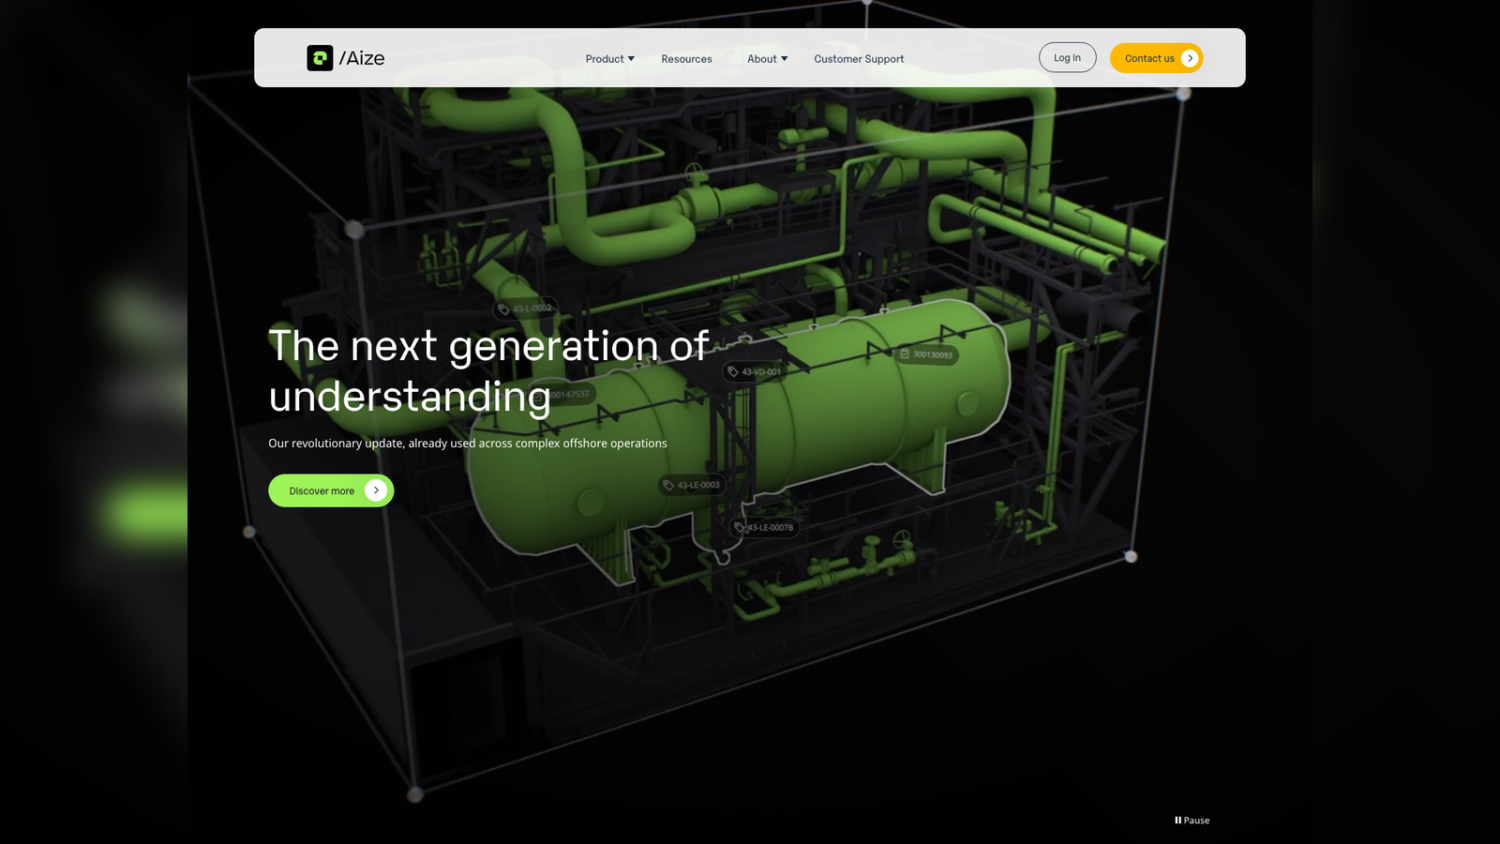Image resolution: width=1500 pixels, height=844 pixels.
Task: Click arrow icon inside Contact us button
Action: coord(1189,58)
